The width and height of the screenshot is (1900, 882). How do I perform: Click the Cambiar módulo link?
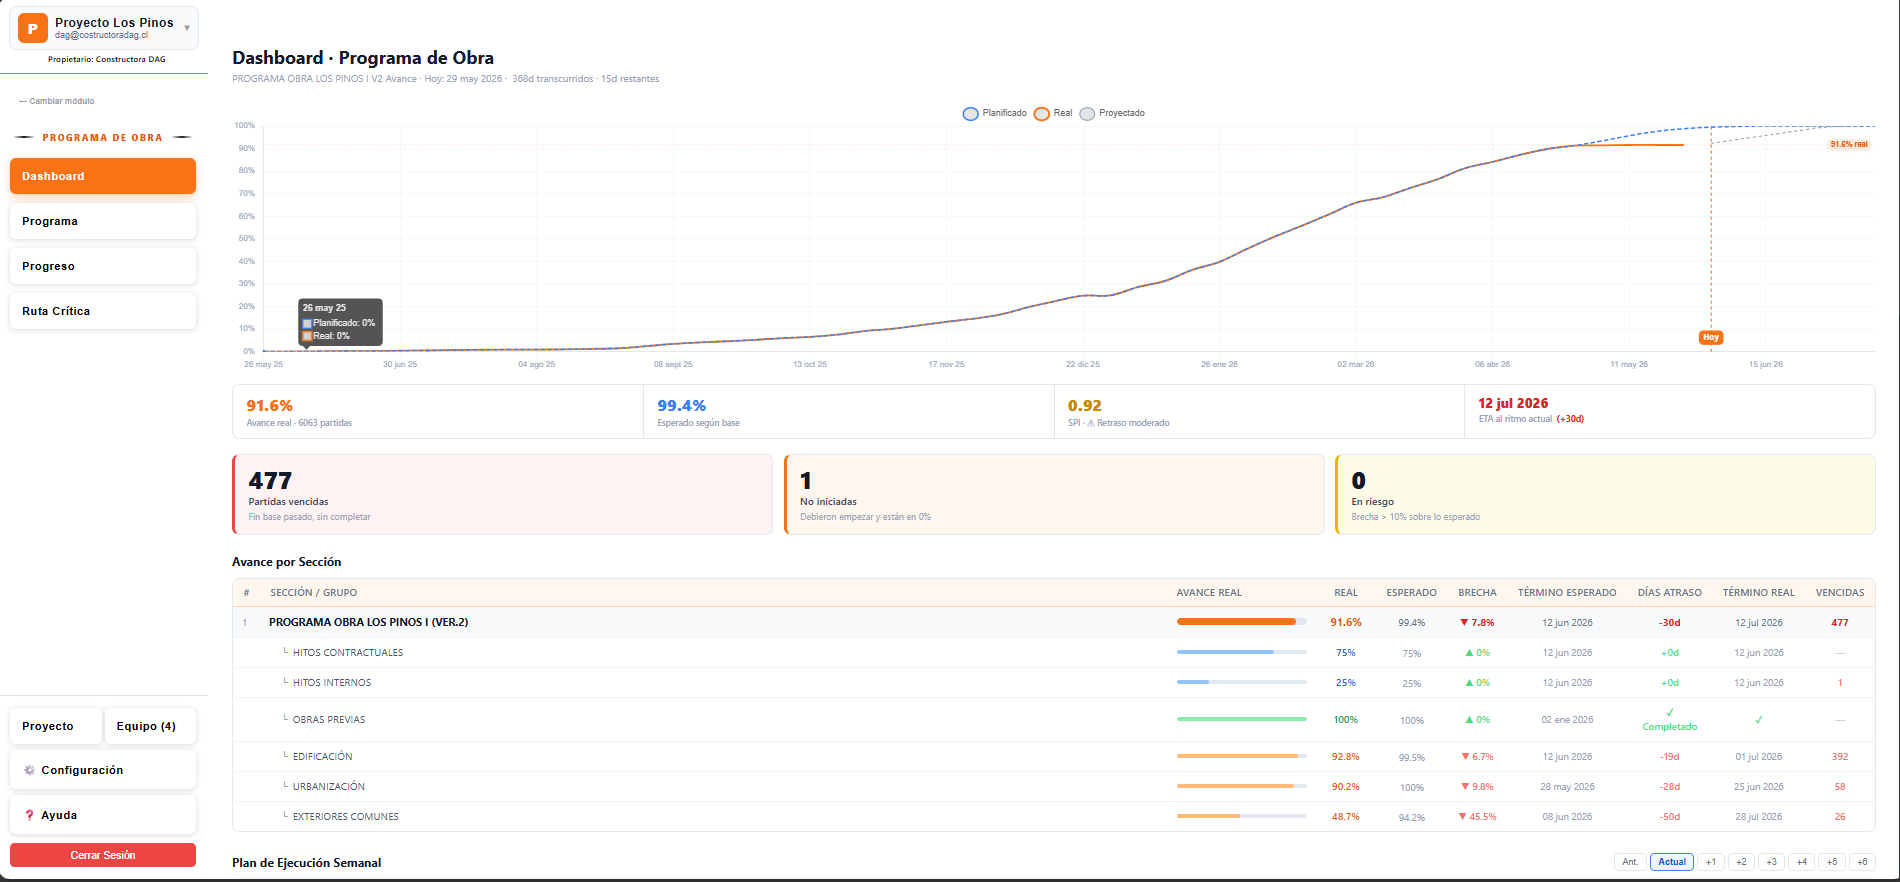[x=57, y=101]
